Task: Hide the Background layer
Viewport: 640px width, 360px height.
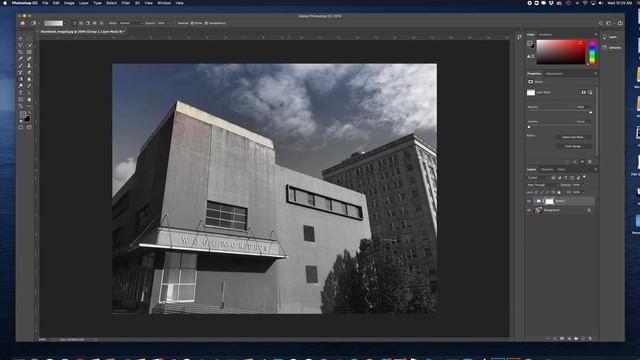Action: click(529, 210)
